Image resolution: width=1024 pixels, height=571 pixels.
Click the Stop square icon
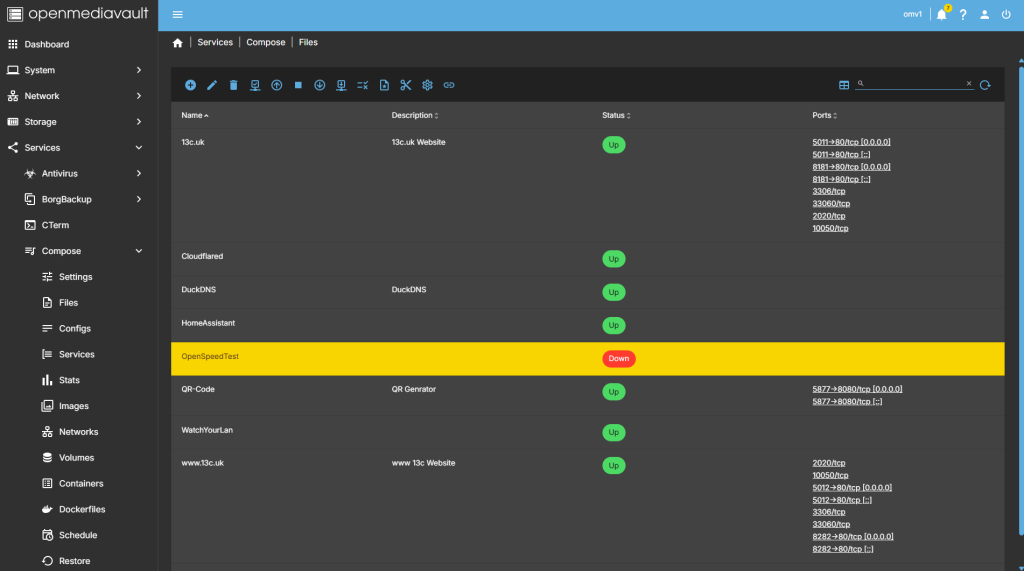point(298,85)
